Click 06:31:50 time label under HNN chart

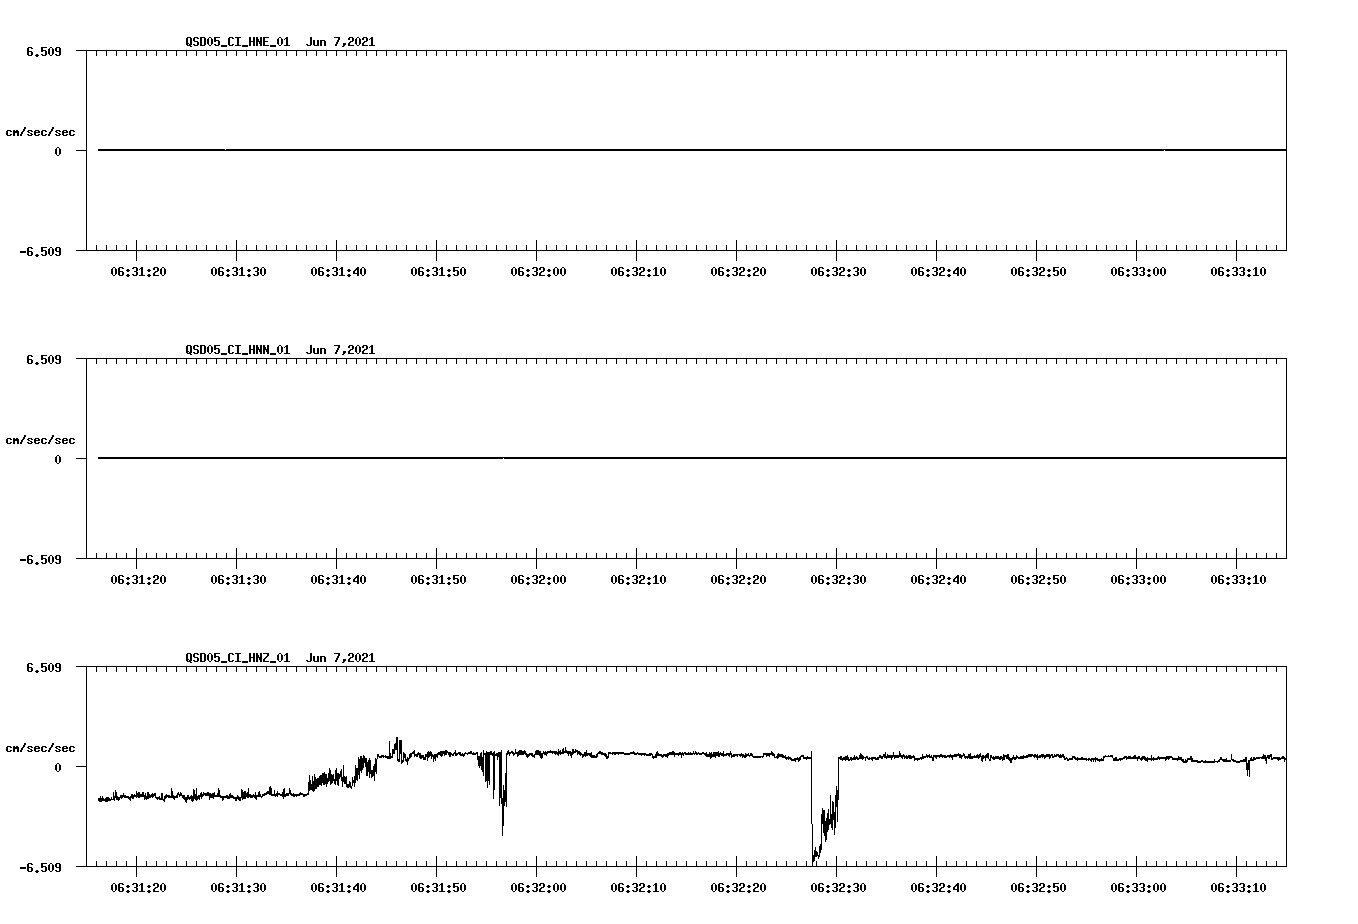tap(438, 580)
